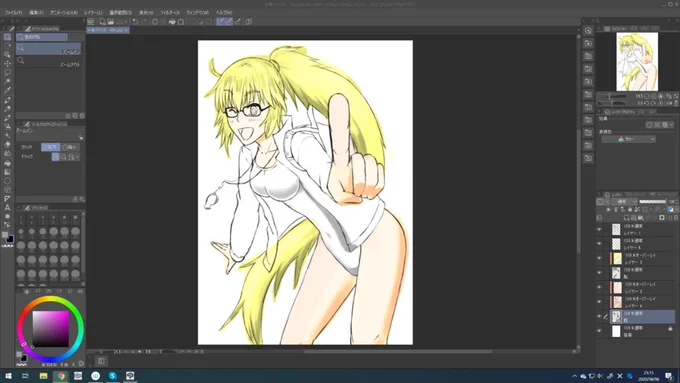Open フィルター (Filter) menu

pyautogui.click(x=170, y=13)
